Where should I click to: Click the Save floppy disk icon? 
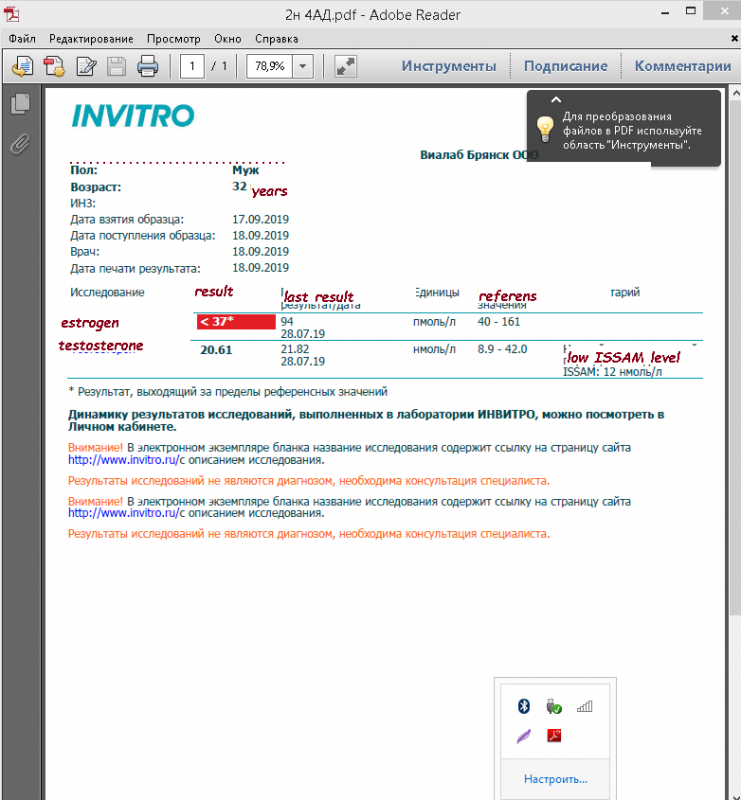[116, 66]
